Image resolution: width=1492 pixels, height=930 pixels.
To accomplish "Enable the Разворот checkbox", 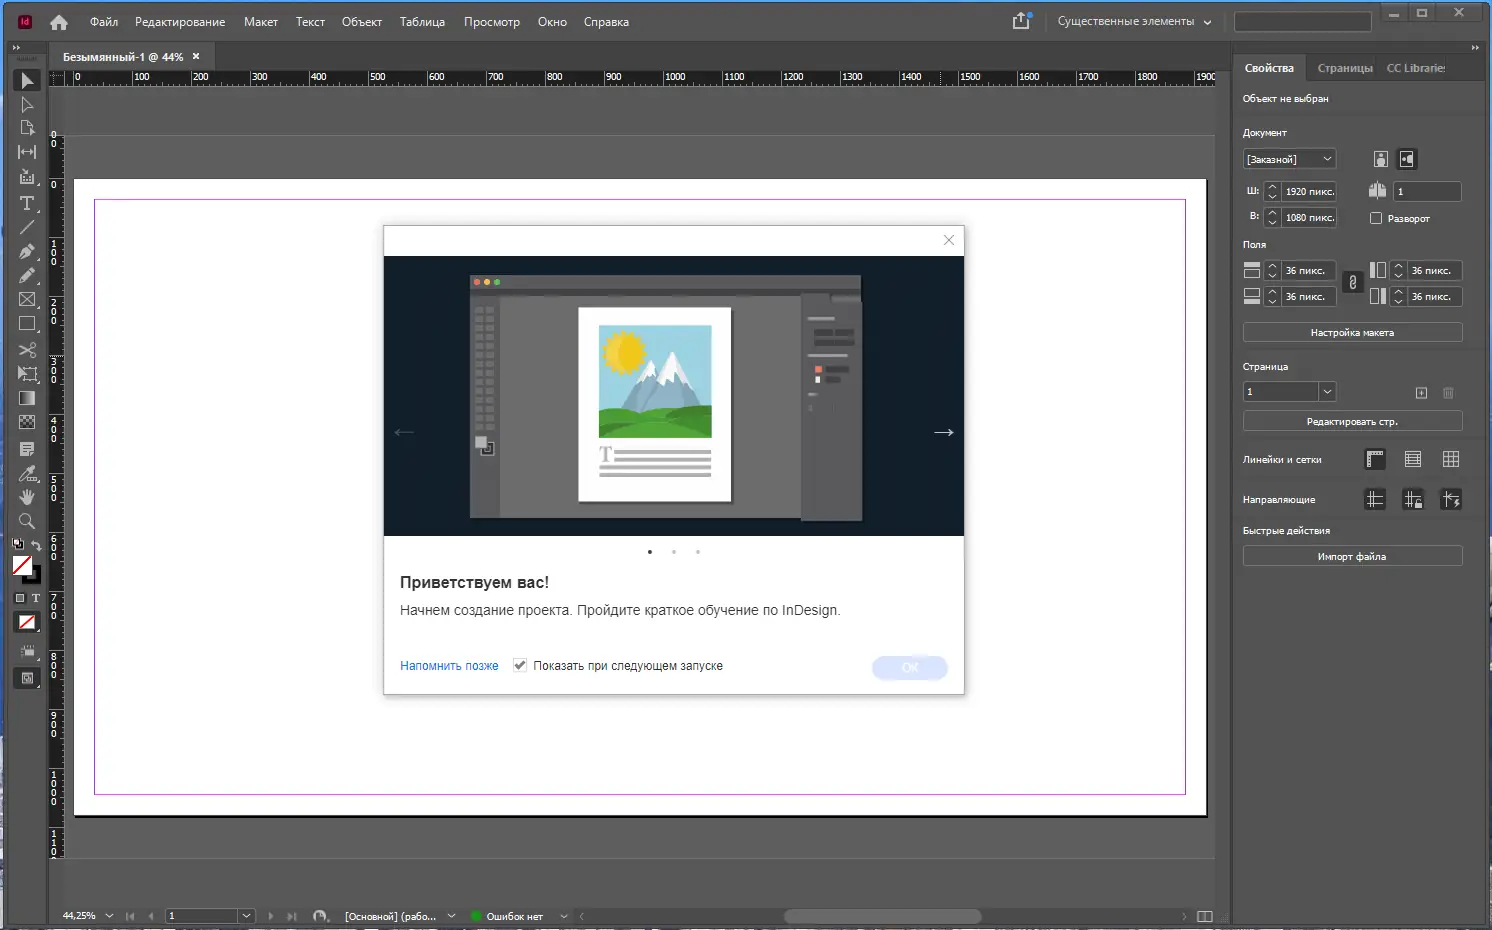I will (x=1376, y=218).
